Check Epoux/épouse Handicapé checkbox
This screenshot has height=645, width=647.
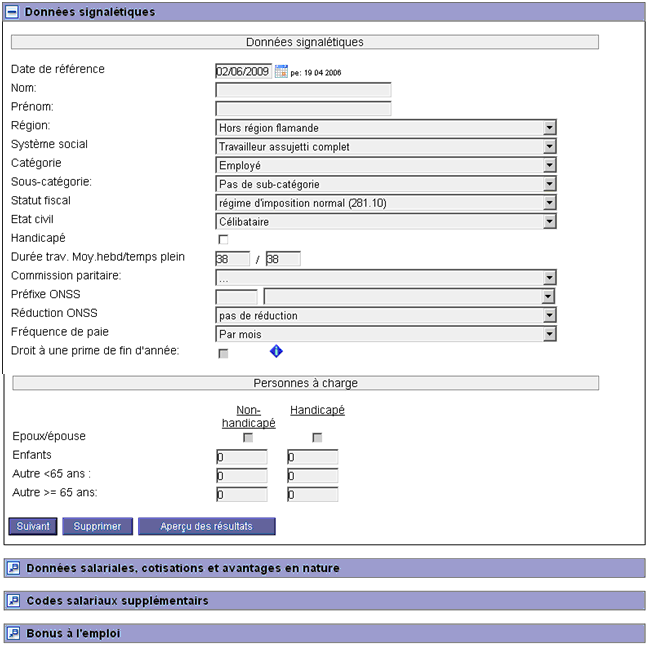(317, 437)
